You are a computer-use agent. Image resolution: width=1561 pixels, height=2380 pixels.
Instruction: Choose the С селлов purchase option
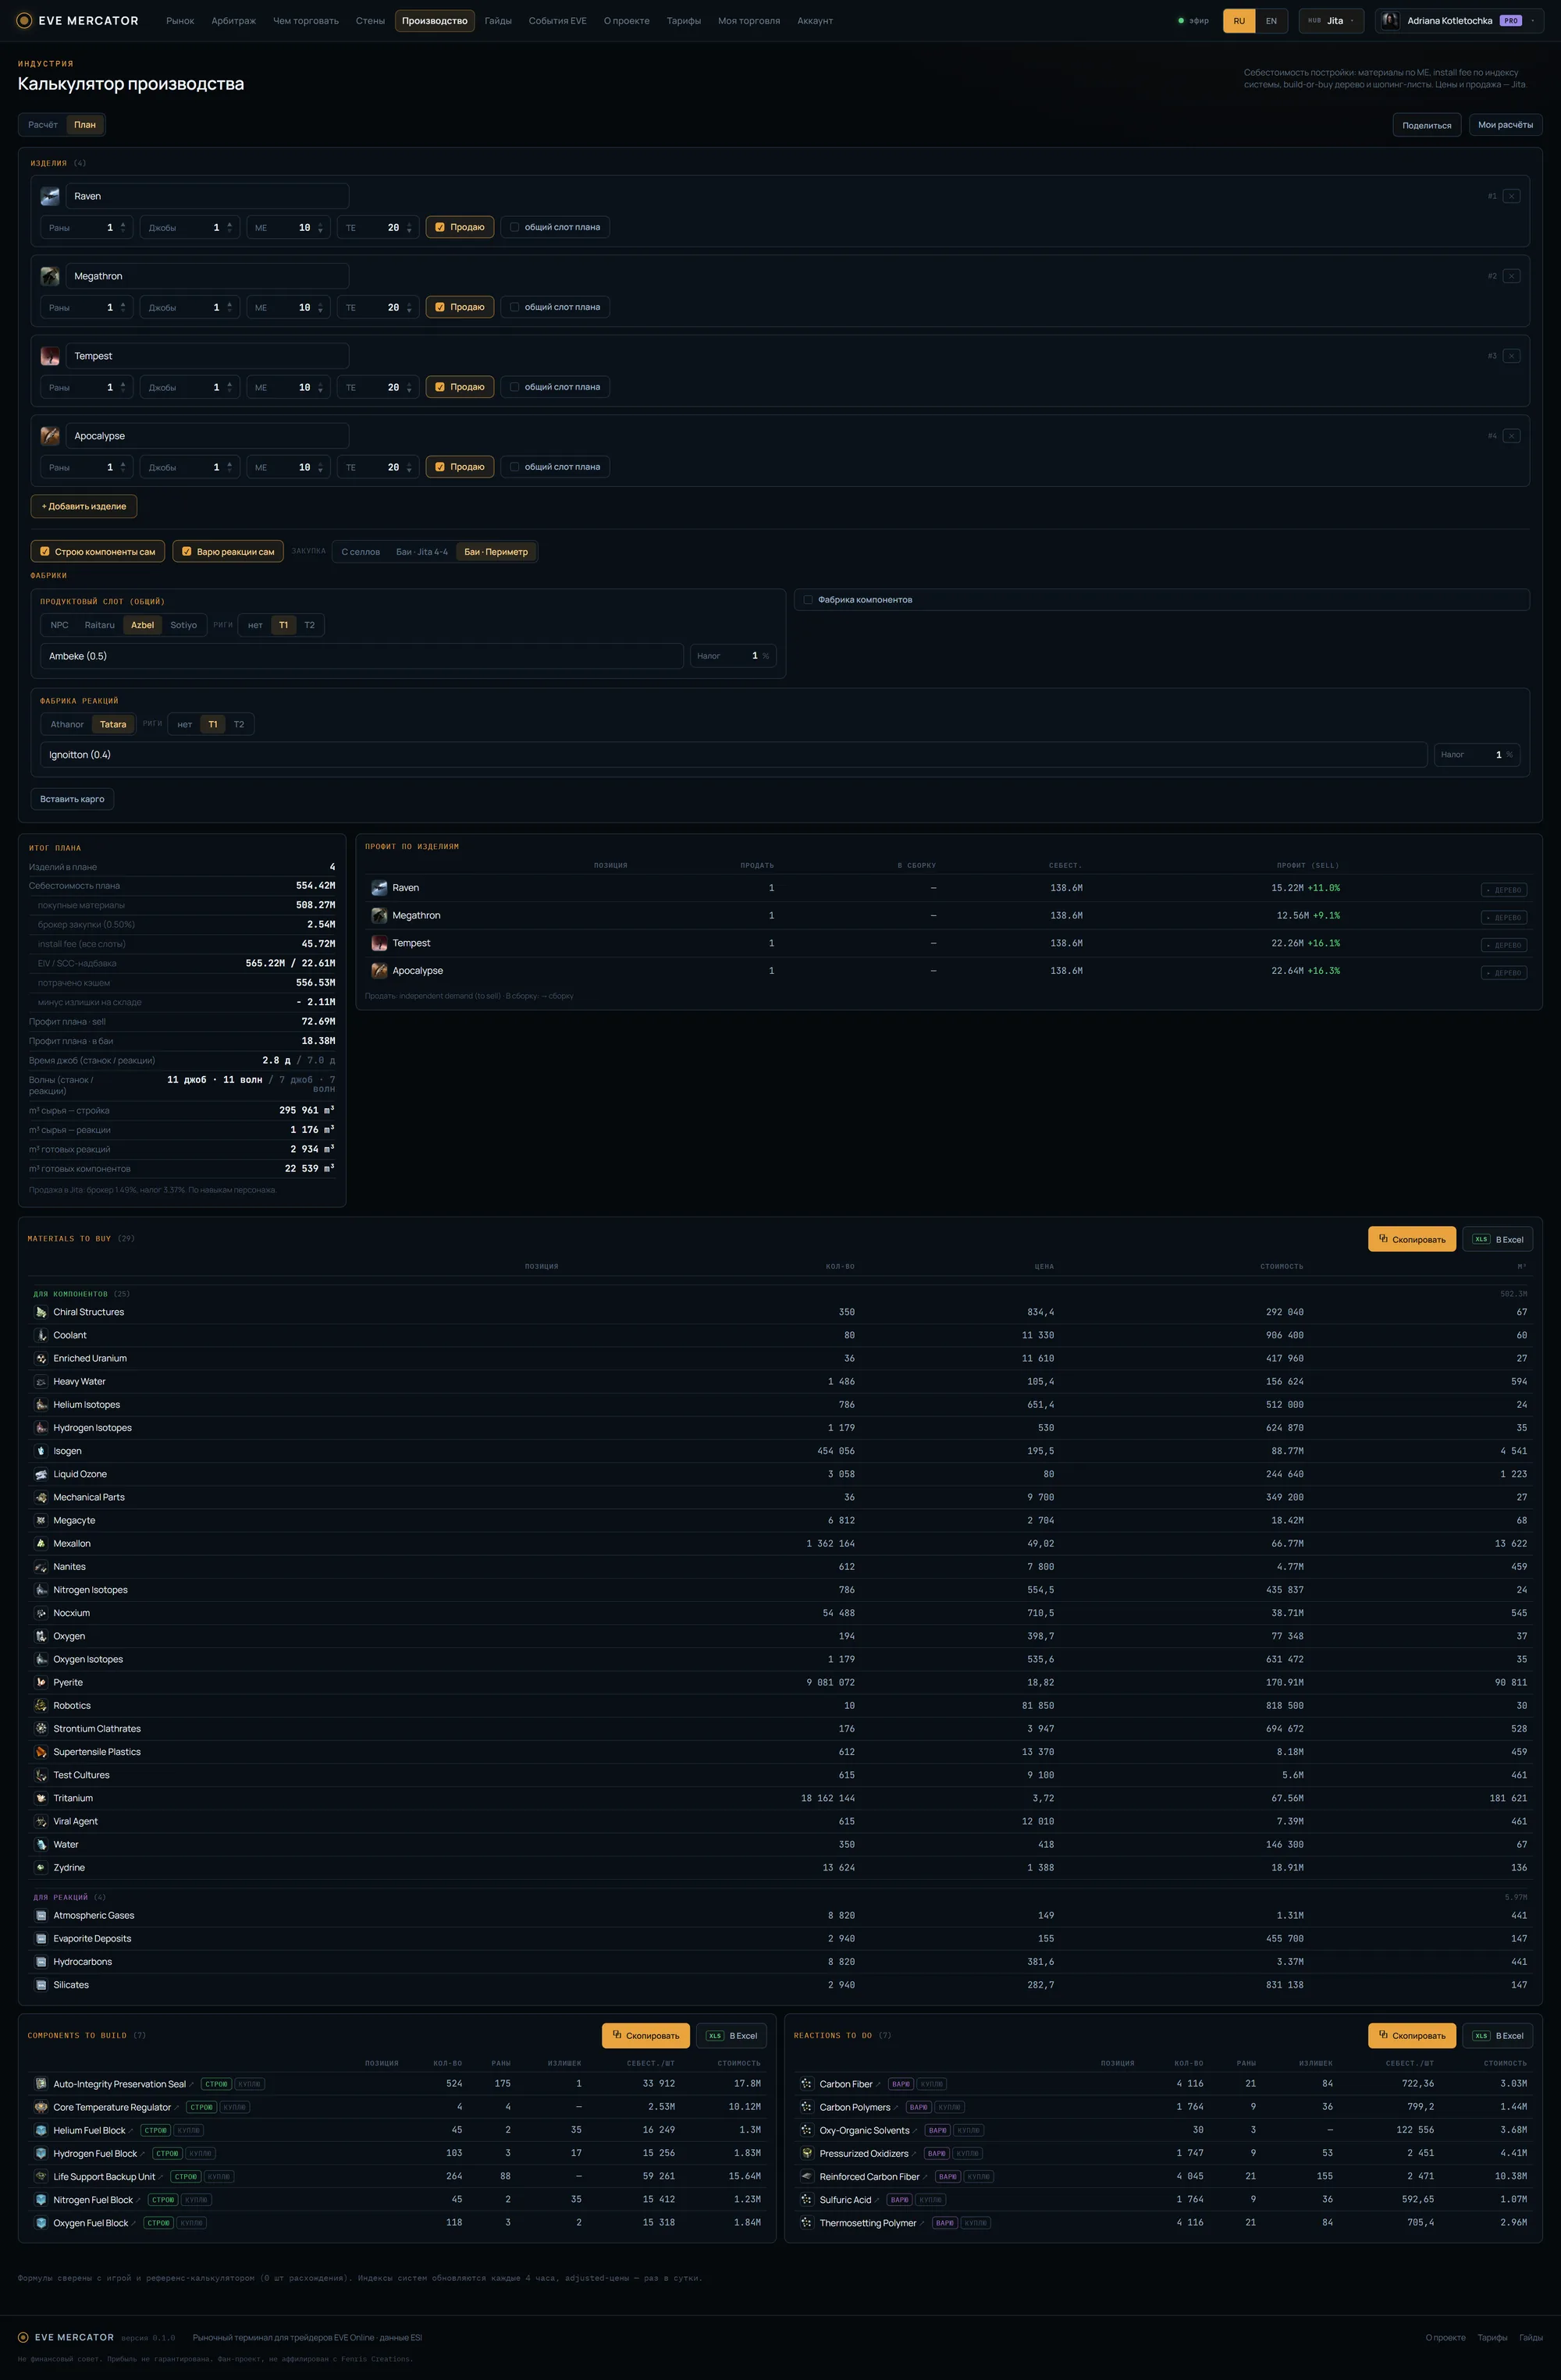coord(360,552)
